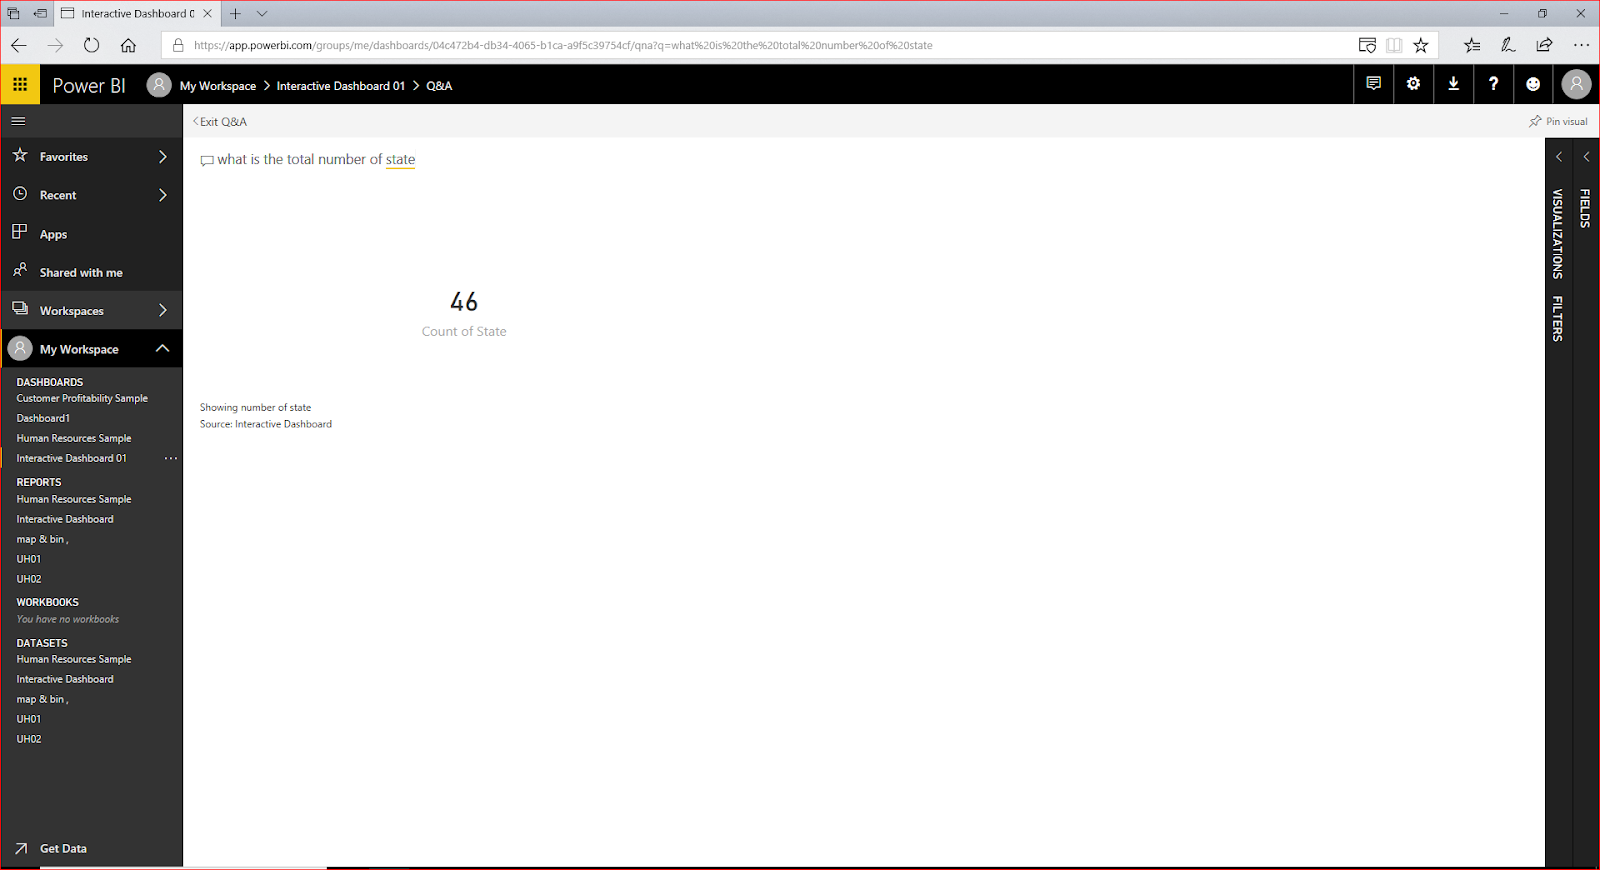The height and width of the screenshot is (870, 1600).
Task: Open the help question mark icon
Action: 1493,84
